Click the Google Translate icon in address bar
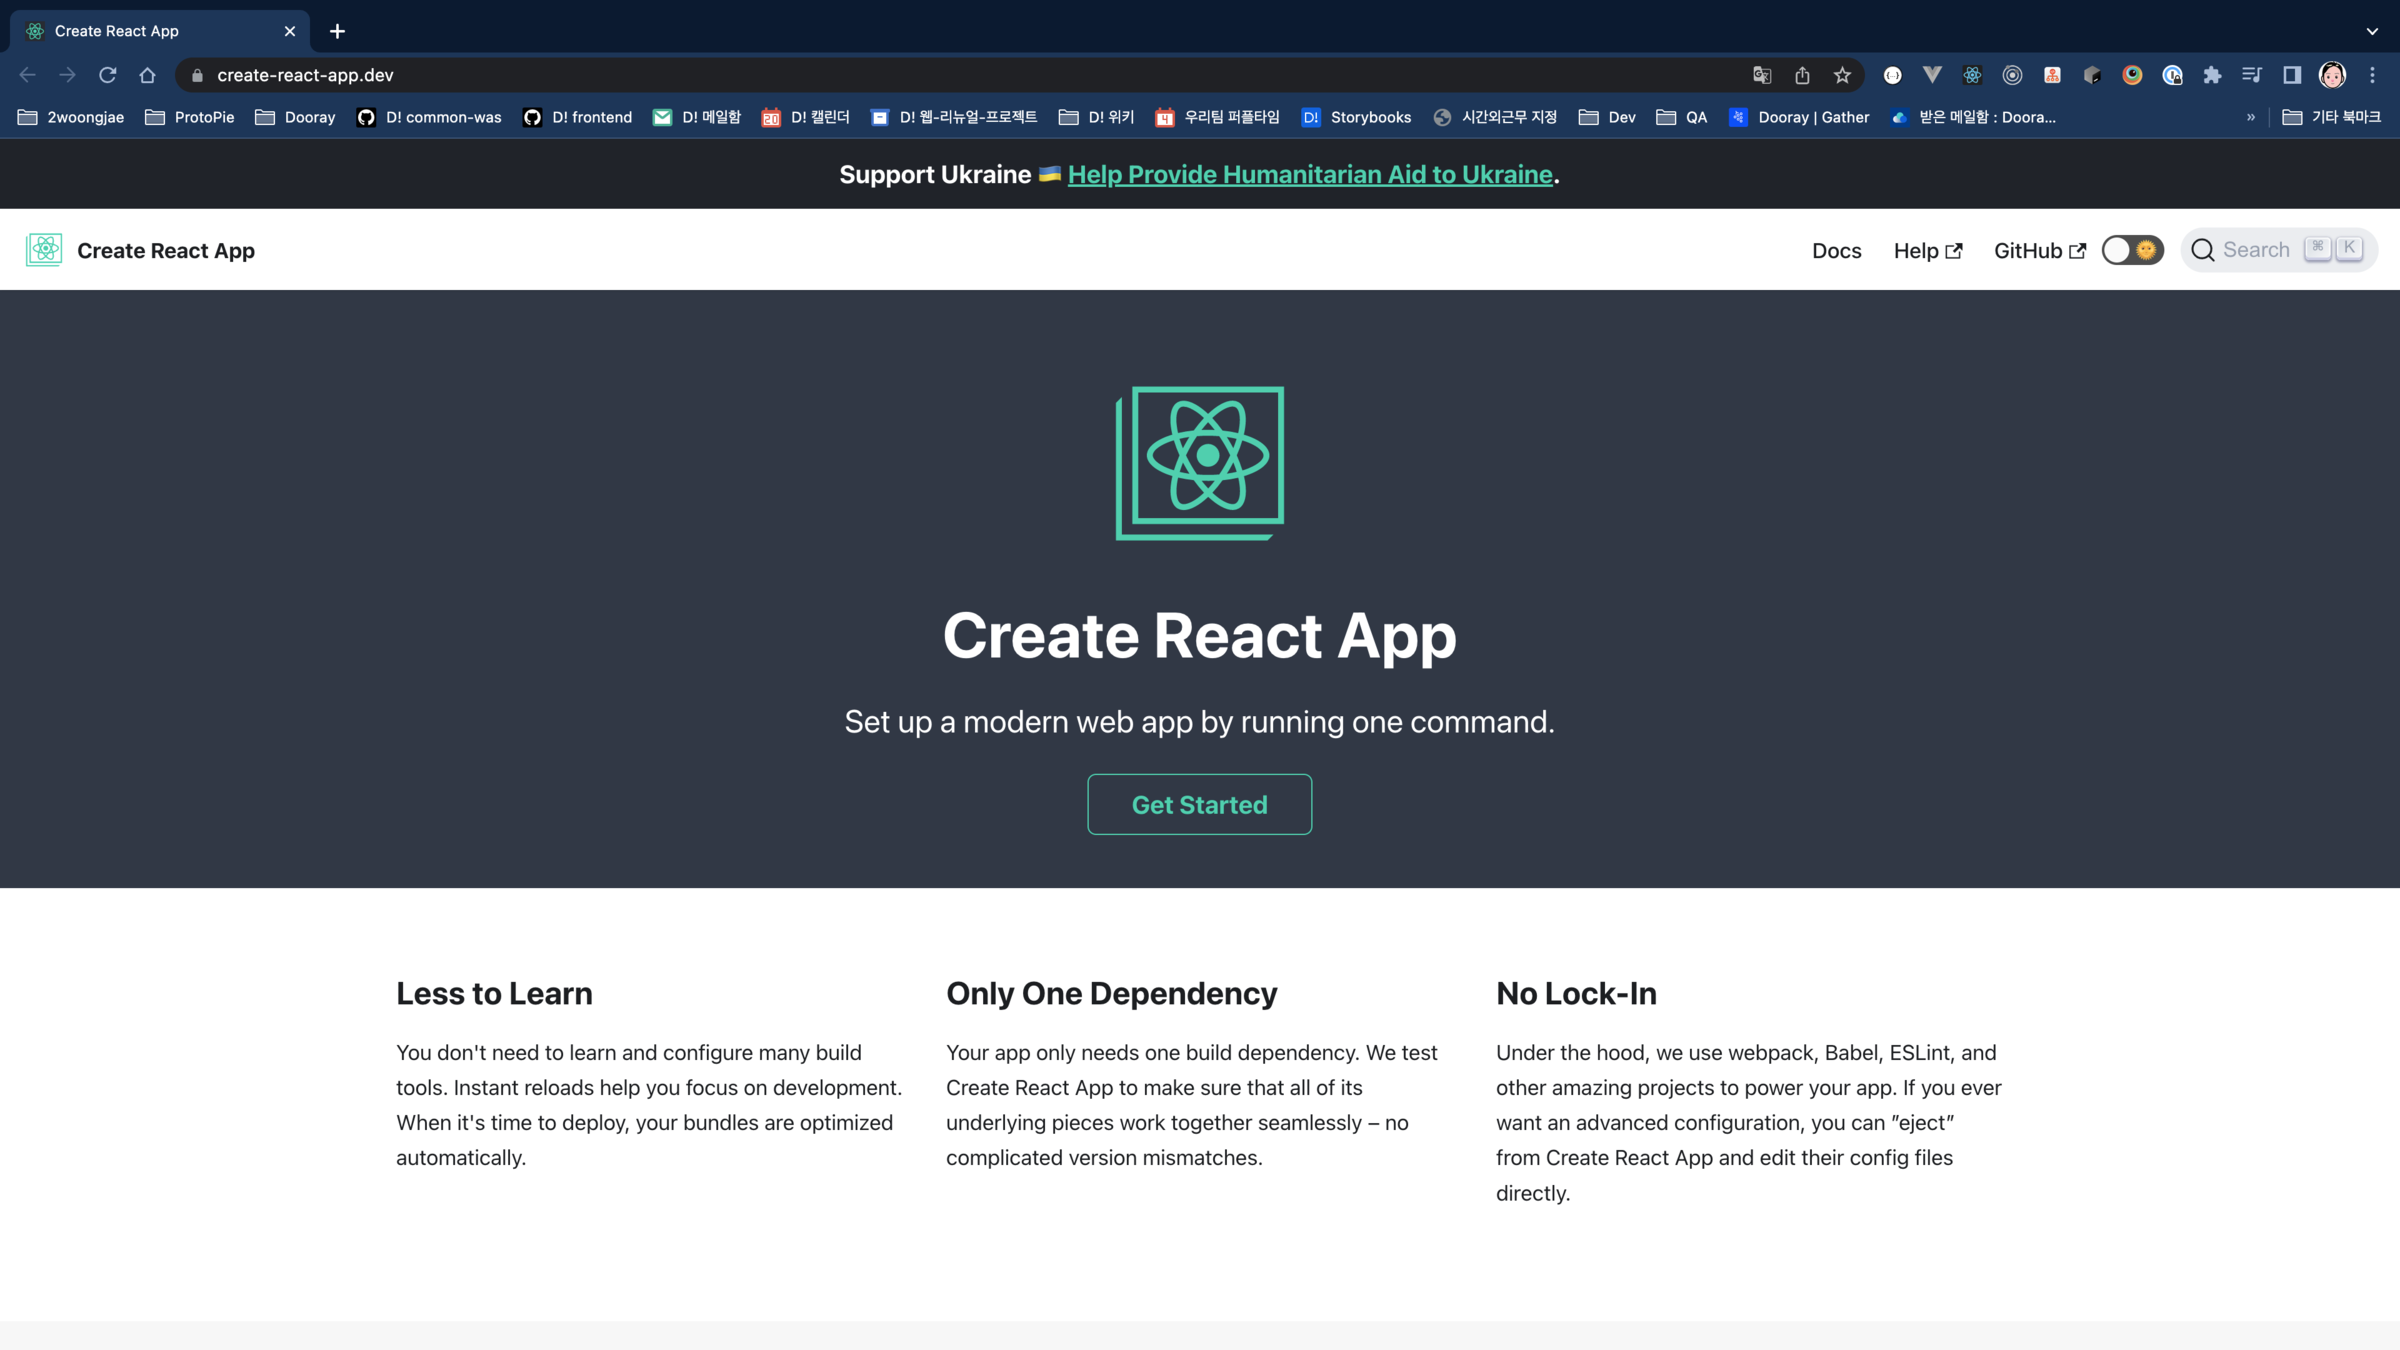This screenshot has height=1350, width=2400. coord(1762,75)
